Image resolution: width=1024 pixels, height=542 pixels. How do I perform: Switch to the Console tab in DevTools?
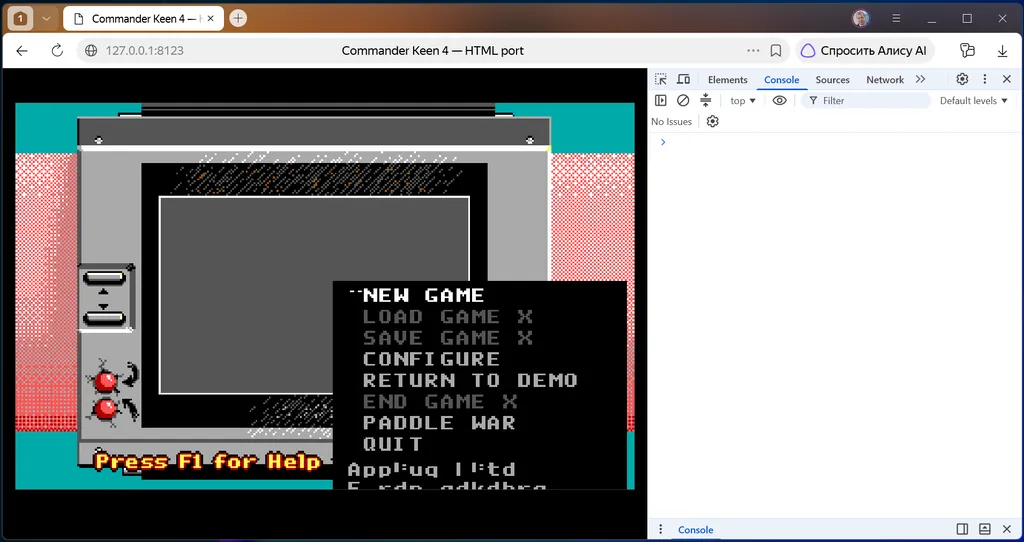(x=782, y=80)
